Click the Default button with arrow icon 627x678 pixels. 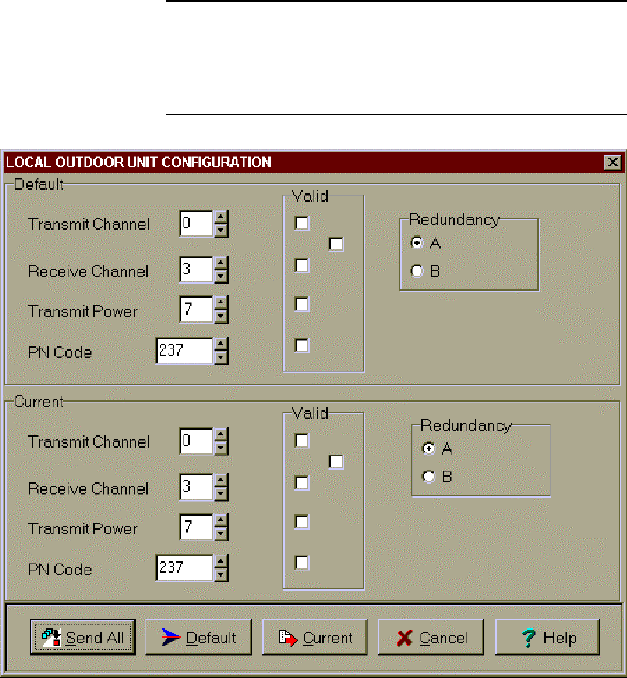click(x=198, y=637)
